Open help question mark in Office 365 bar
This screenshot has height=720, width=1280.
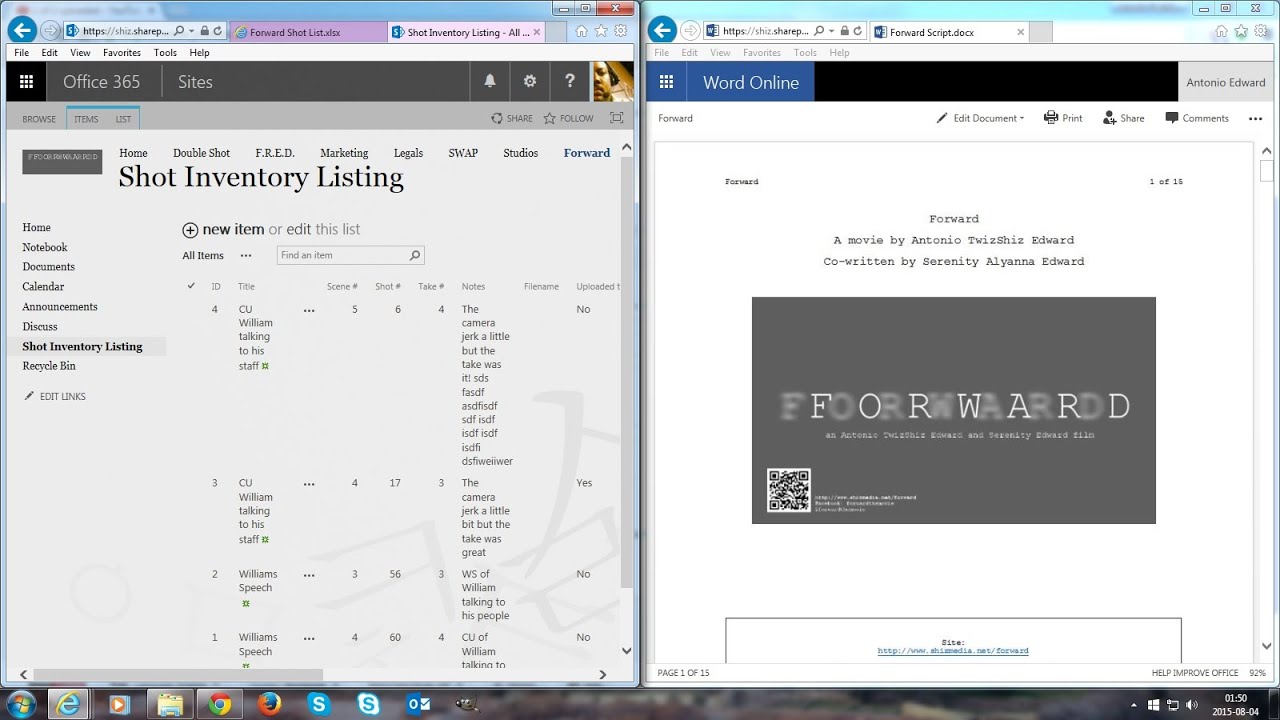[570, 82]
